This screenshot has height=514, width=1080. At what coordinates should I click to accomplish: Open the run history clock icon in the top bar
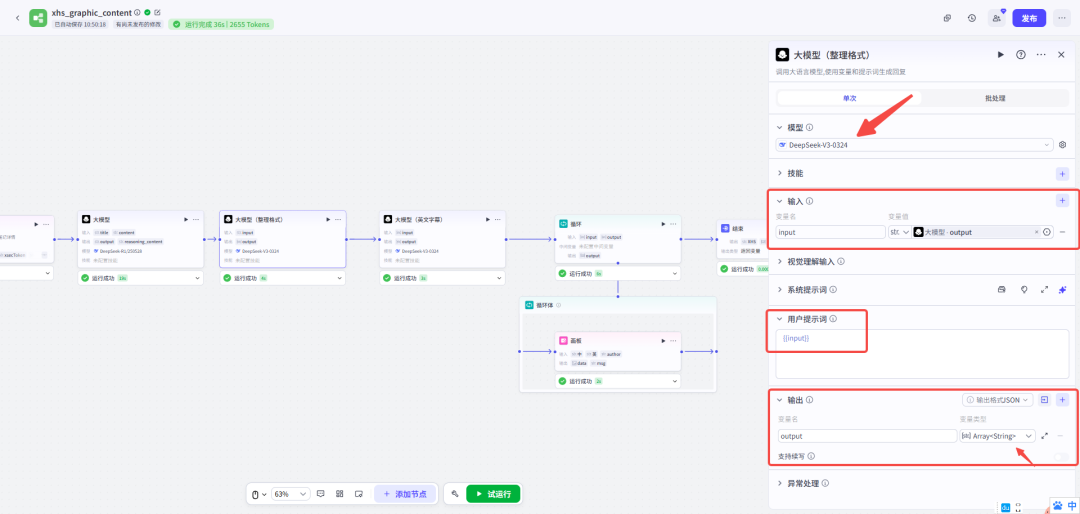971,18
